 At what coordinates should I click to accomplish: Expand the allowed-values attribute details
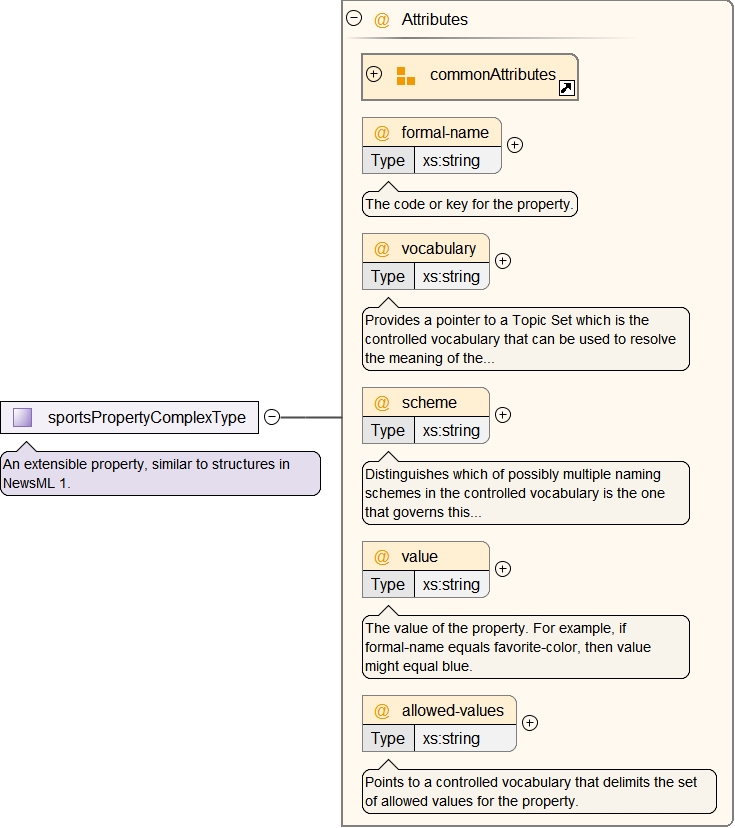[x=530, y=722]
